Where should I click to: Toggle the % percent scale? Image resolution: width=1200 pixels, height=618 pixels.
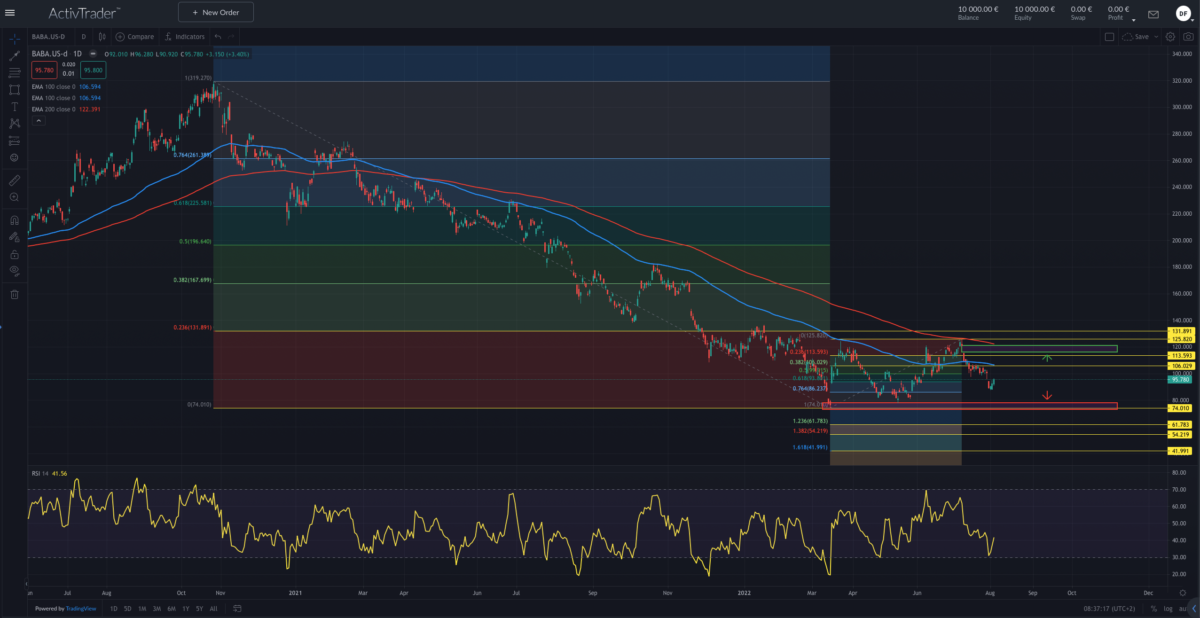(1154, 608)
